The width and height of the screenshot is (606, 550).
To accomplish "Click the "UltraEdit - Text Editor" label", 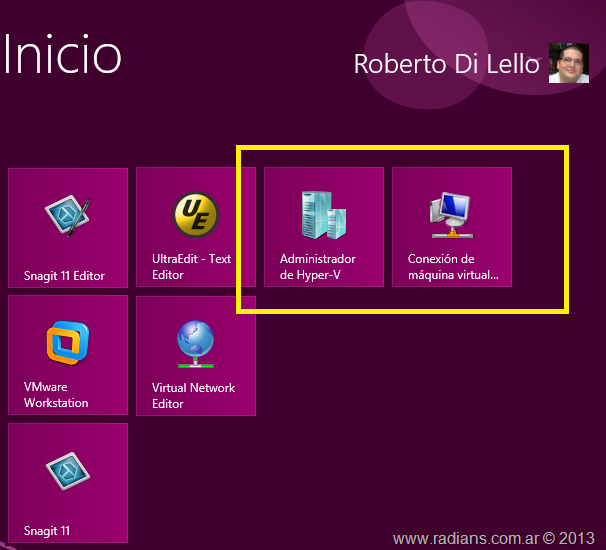I will tap(191, 267).
